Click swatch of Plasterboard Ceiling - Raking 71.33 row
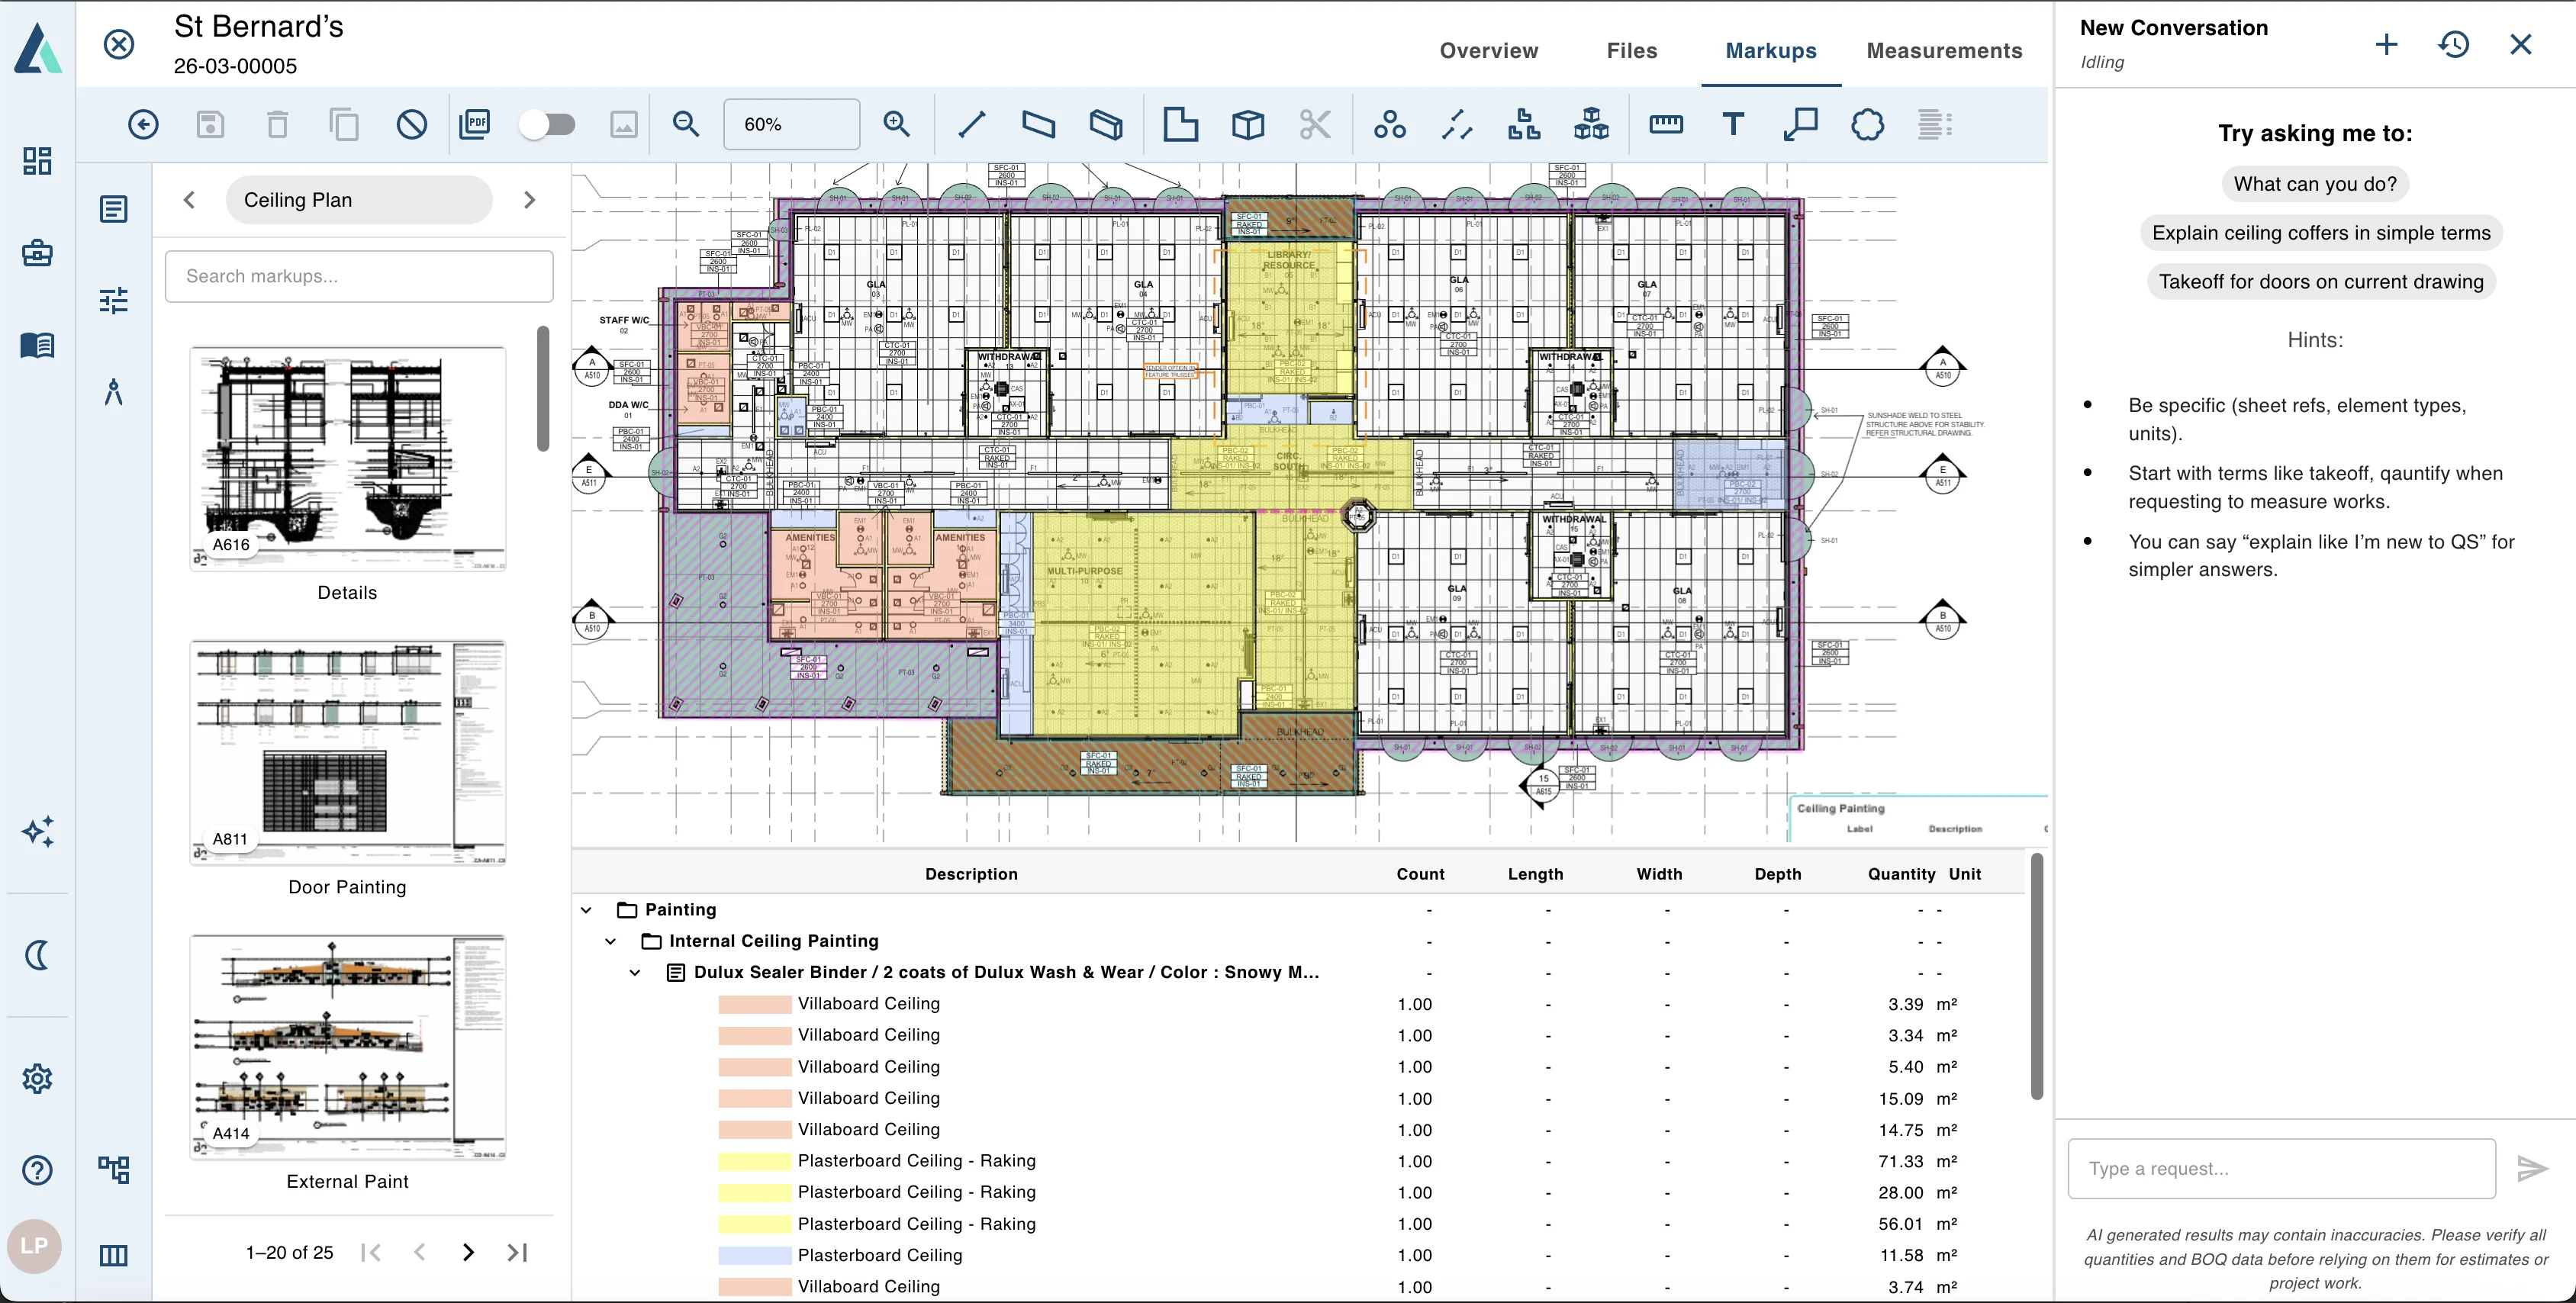Viewport: 2576px width, 1303px height. tap(755, 1161)
